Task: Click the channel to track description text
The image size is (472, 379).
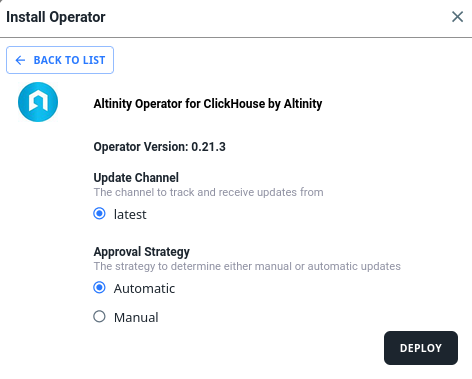Action: [208, 192]
